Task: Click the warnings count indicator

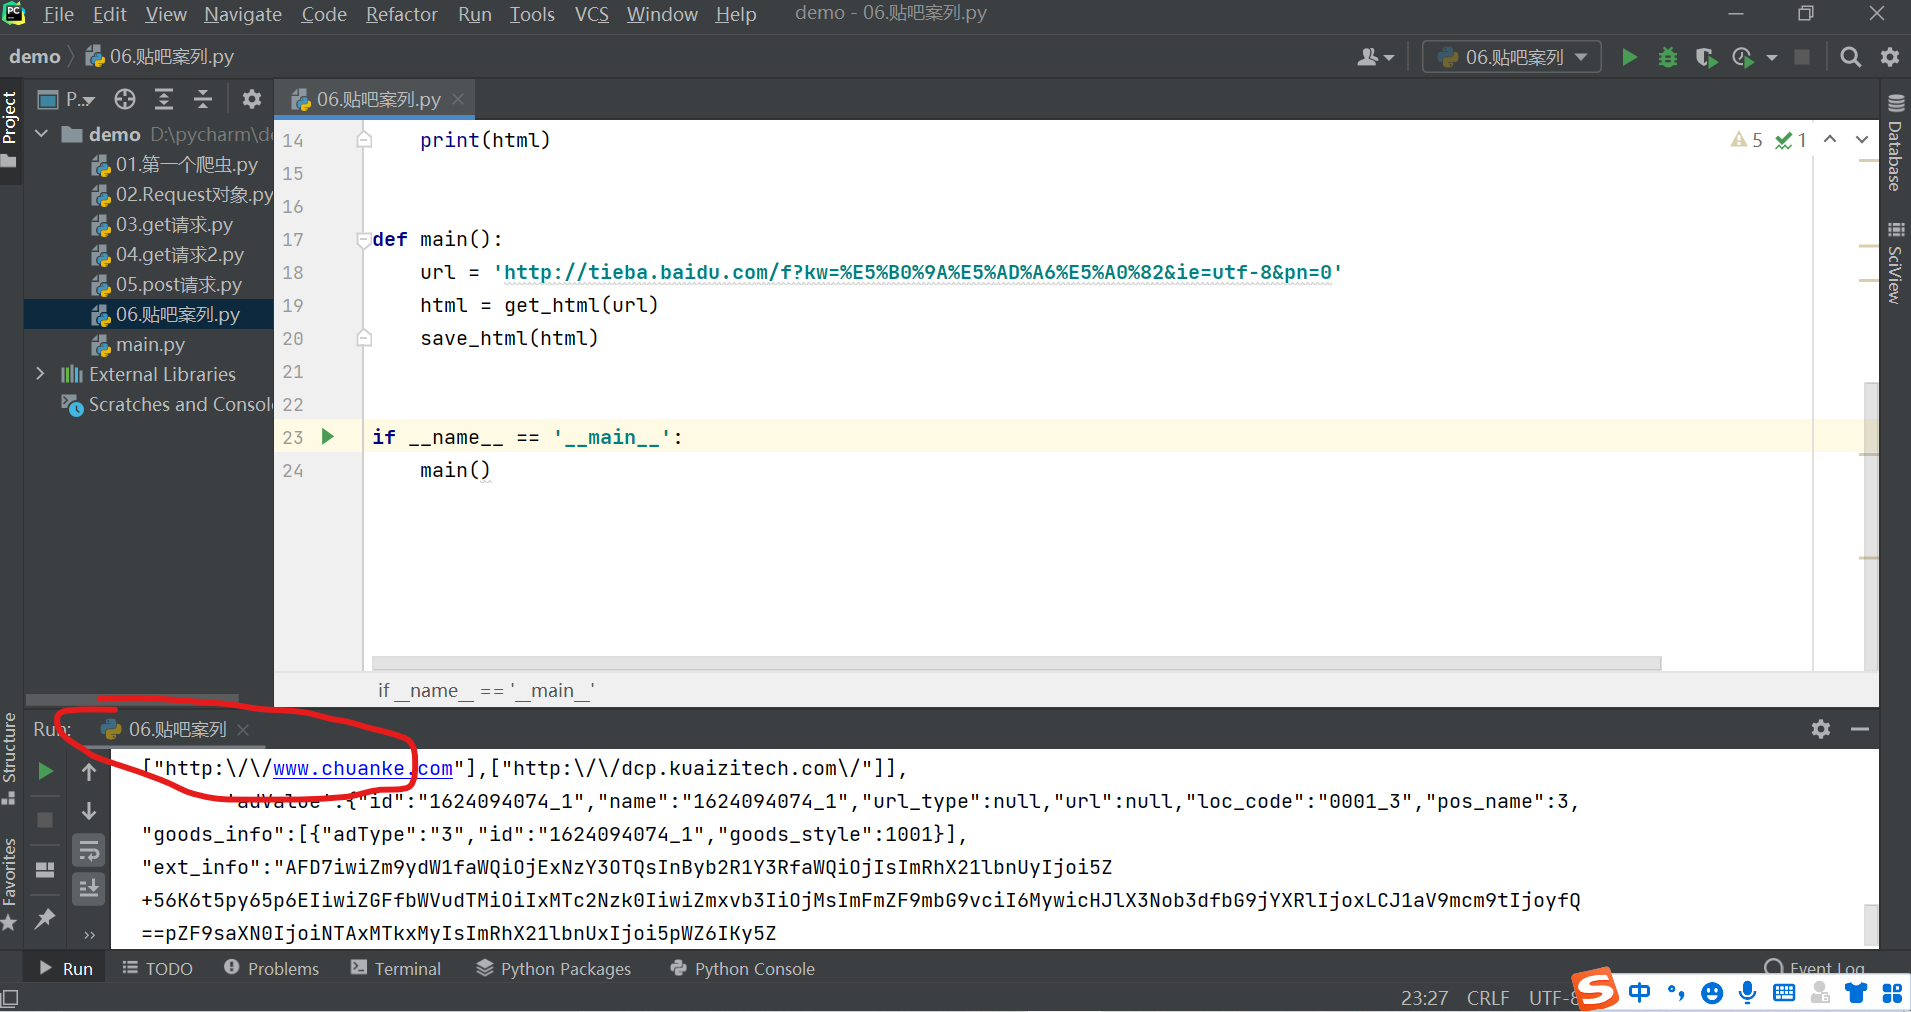Action: coord(1747,140)
